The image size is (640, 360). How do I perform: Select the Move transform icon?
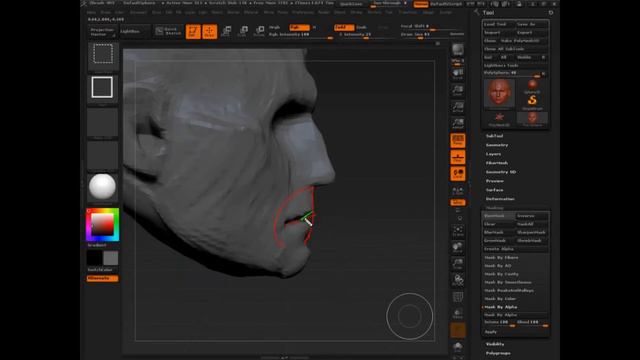pos(226,31)
